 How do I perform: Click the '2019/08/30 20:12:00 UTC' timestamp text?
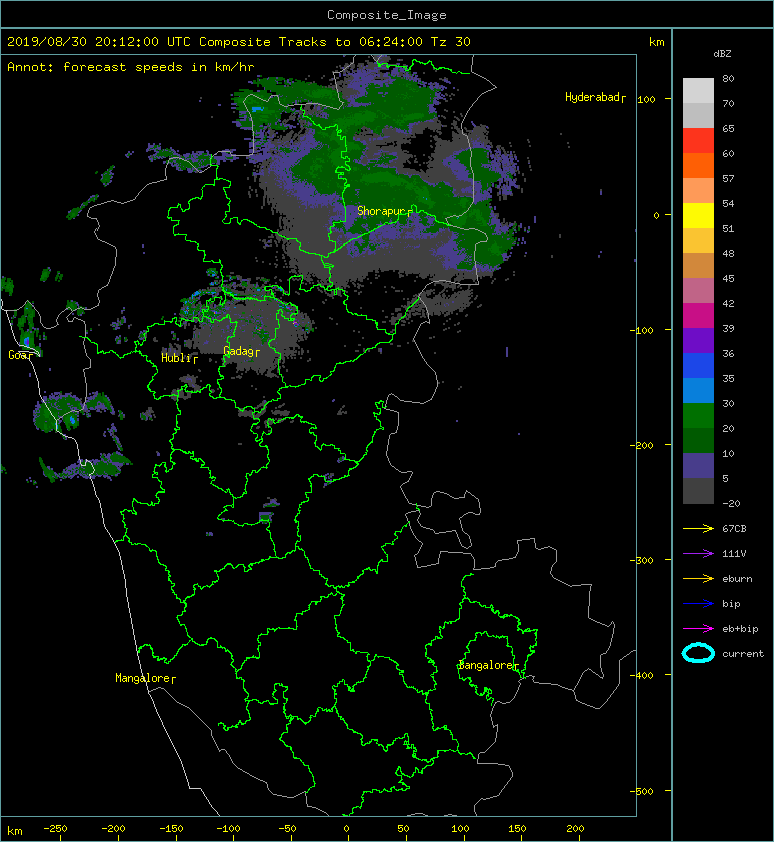[99, 42]
